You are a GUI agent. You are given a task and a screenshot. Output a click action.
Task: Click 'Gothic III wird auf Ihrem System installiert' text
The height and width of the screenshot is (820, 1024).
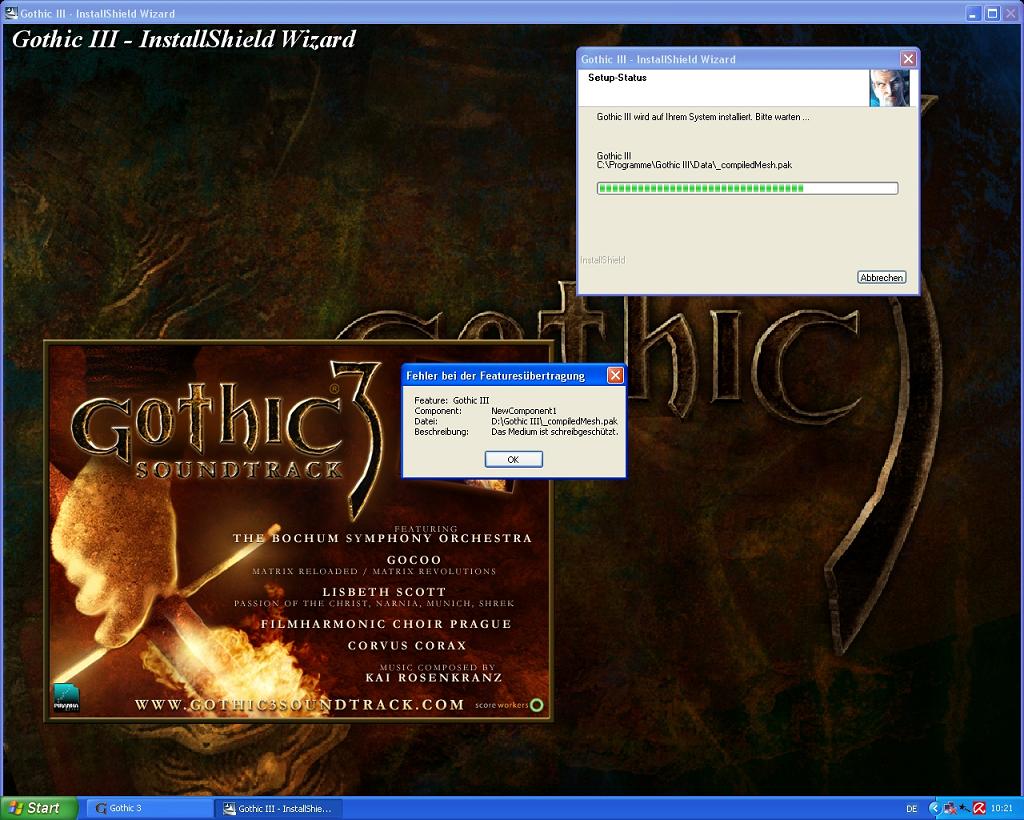point(703,117)
